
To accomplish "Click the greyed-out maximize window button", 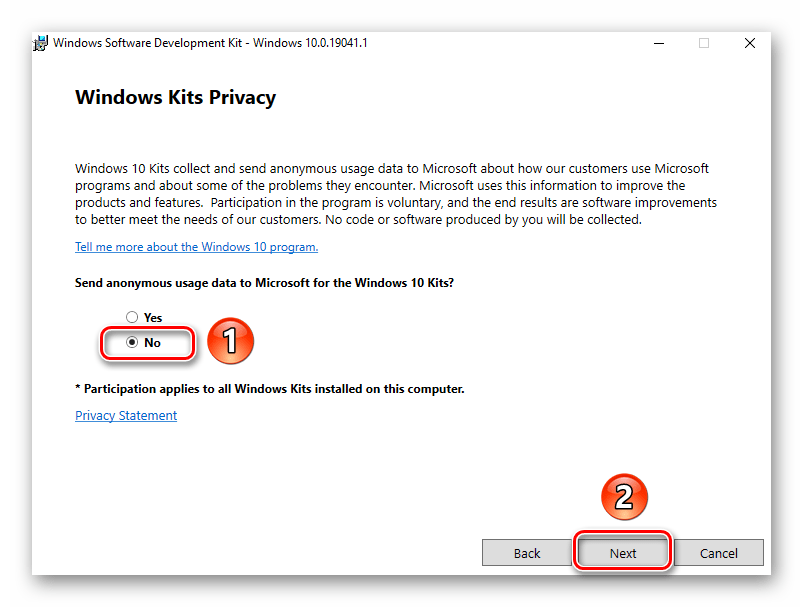I will tap(704, 44).
